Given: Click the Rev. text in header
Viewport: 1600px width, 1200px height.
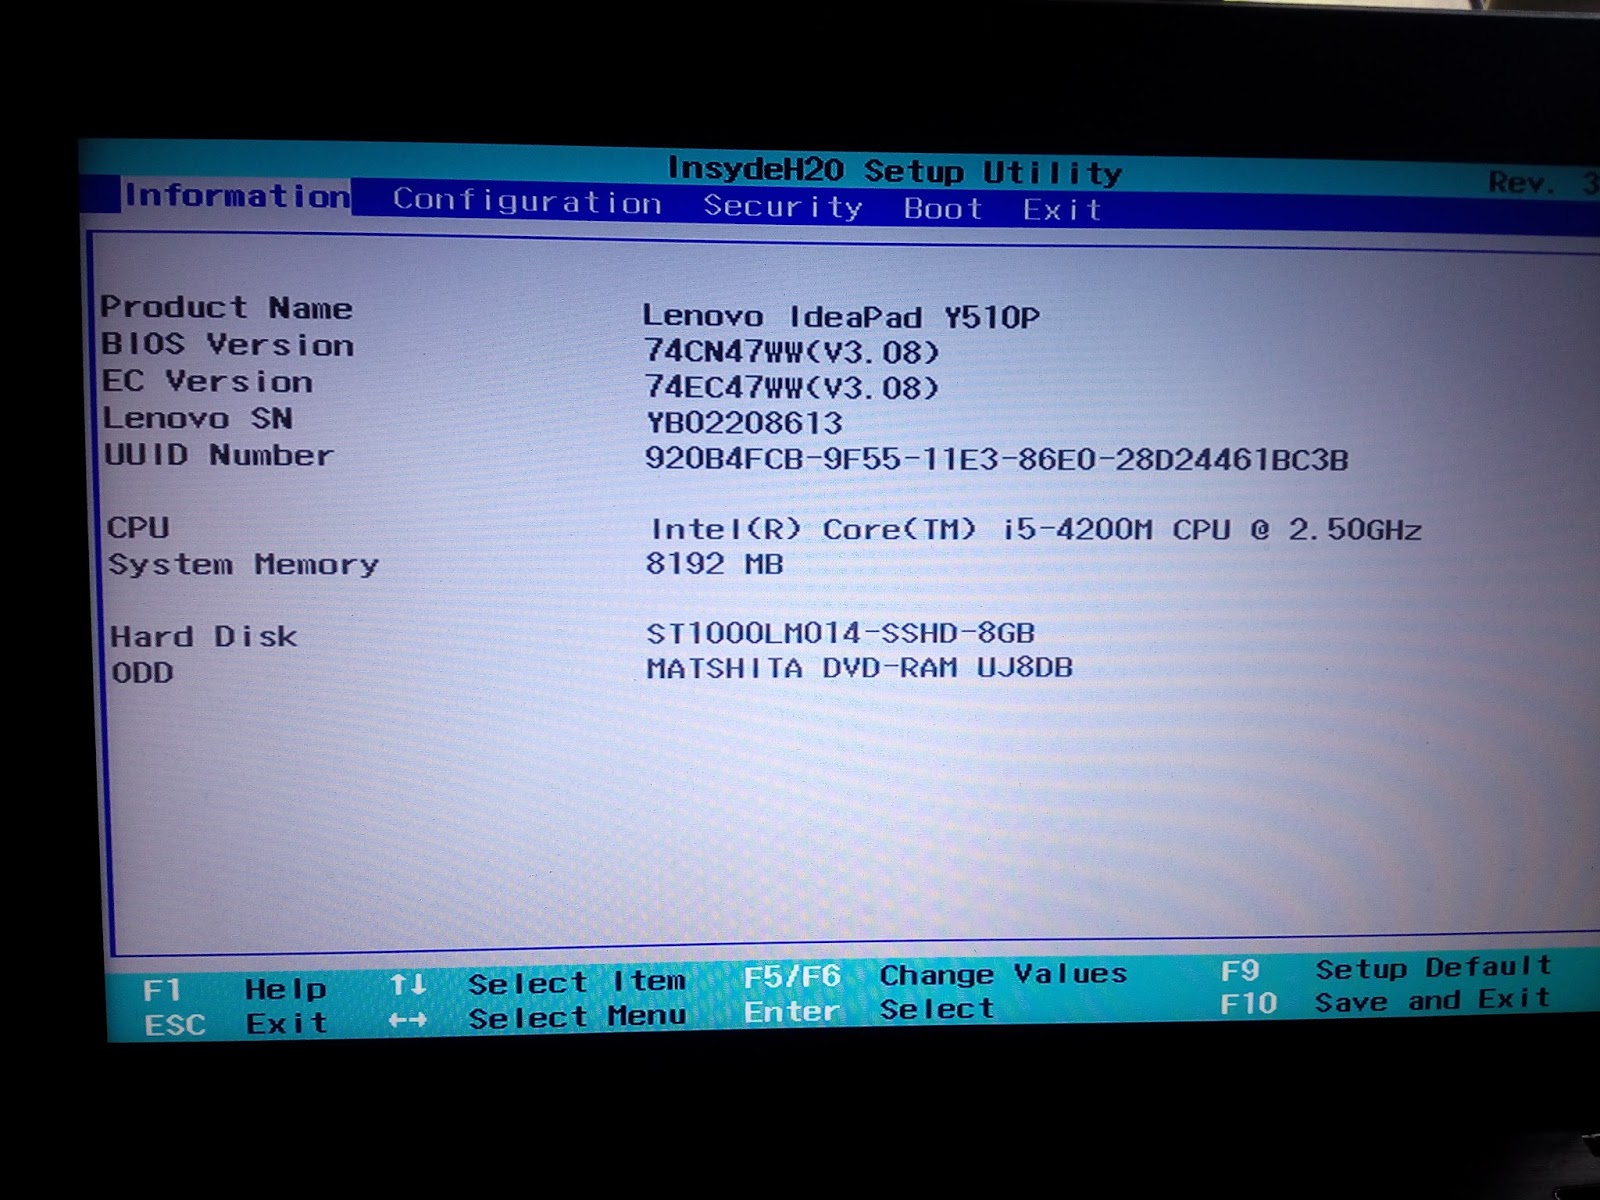Looking at the screenshot, I should (1521, 182).
